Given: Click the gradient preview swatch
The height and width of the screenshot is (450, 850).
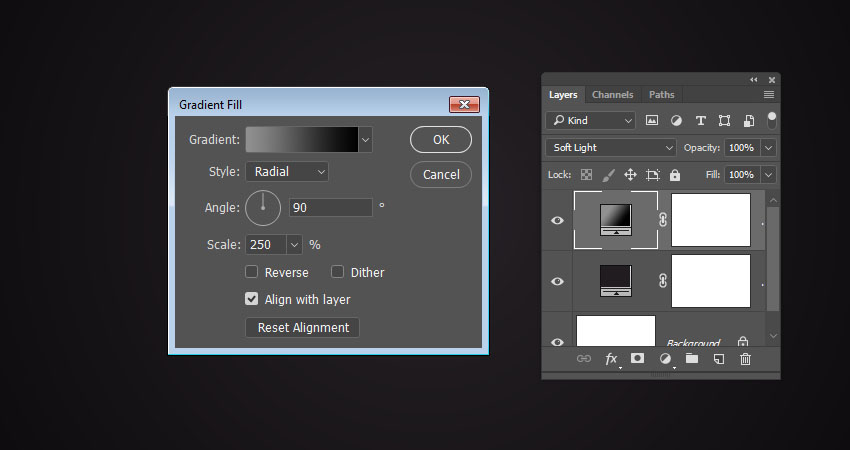Looking at the screenshot, I should (302, 140).
